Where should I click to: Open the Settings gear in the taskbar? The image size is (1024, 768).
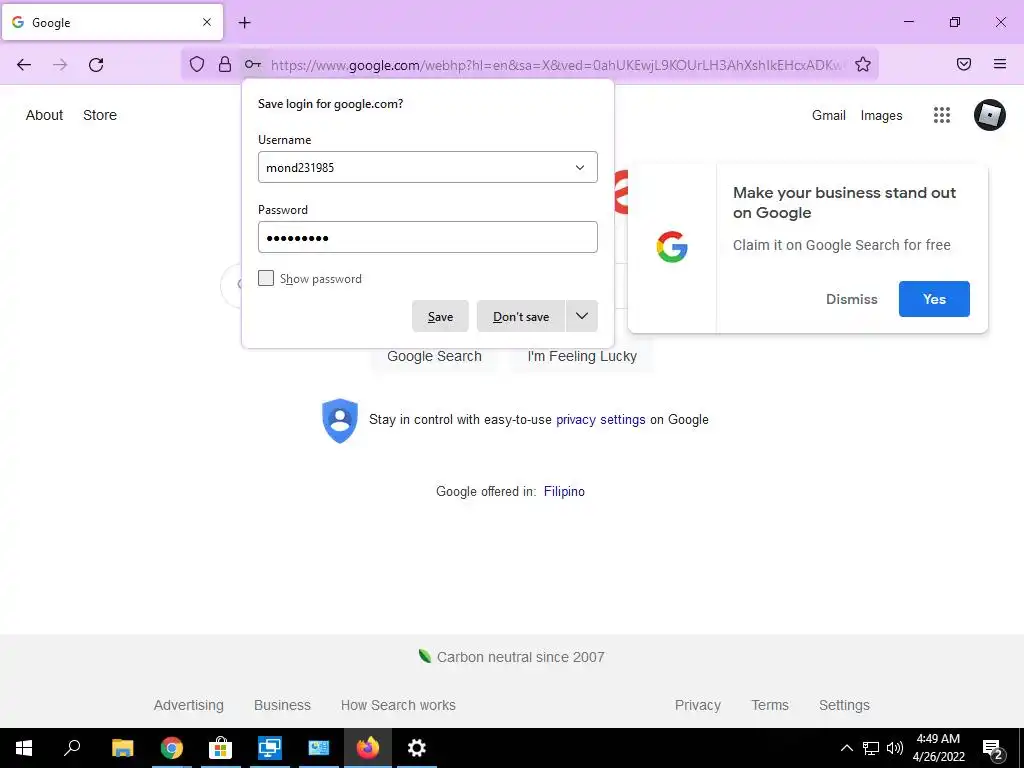pyautogui.click(x=417, y=748)
